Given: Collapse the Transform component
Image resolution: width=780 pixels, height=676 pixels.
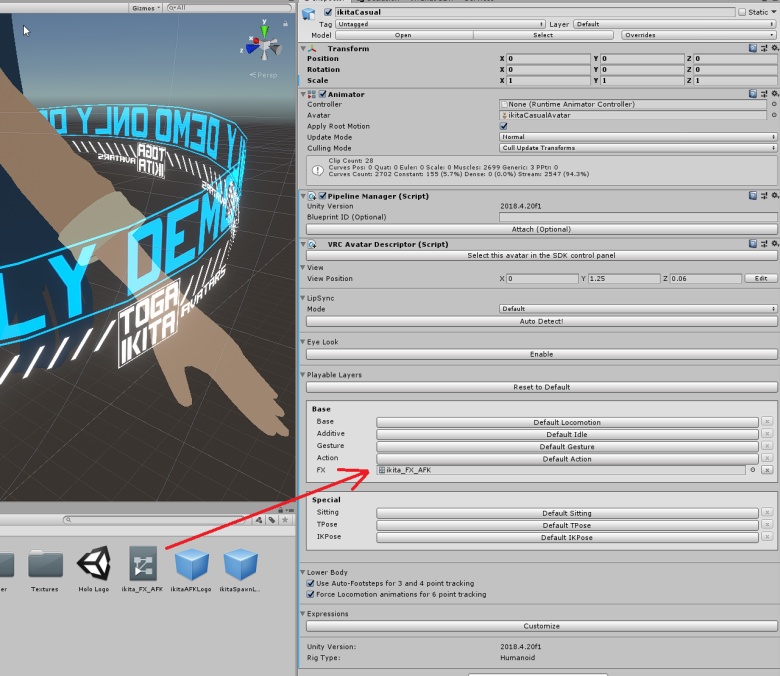Looking at the screenshot, I should [303, 48].
